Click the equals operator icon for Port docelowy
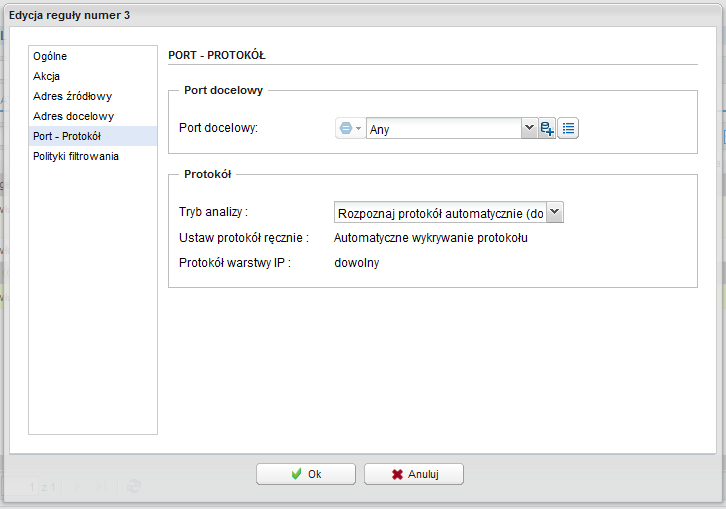726x509 pixels. pos(350,128)
